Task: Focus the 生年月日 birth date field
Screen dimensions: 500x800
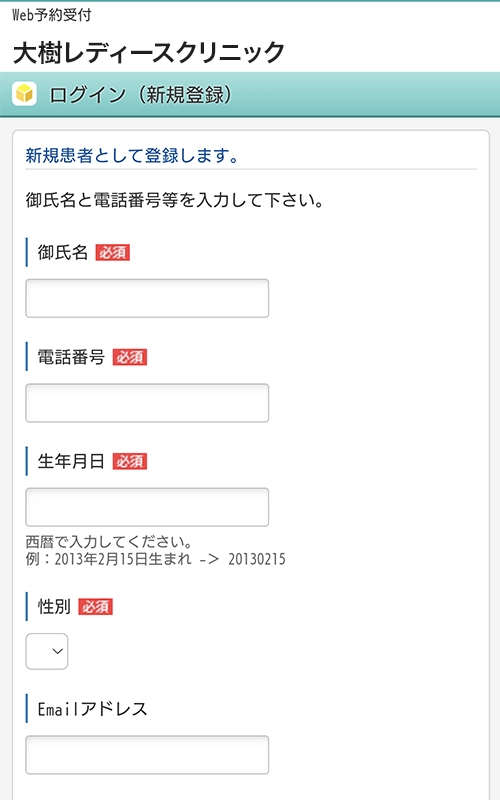Action: (x=147, y=507)
